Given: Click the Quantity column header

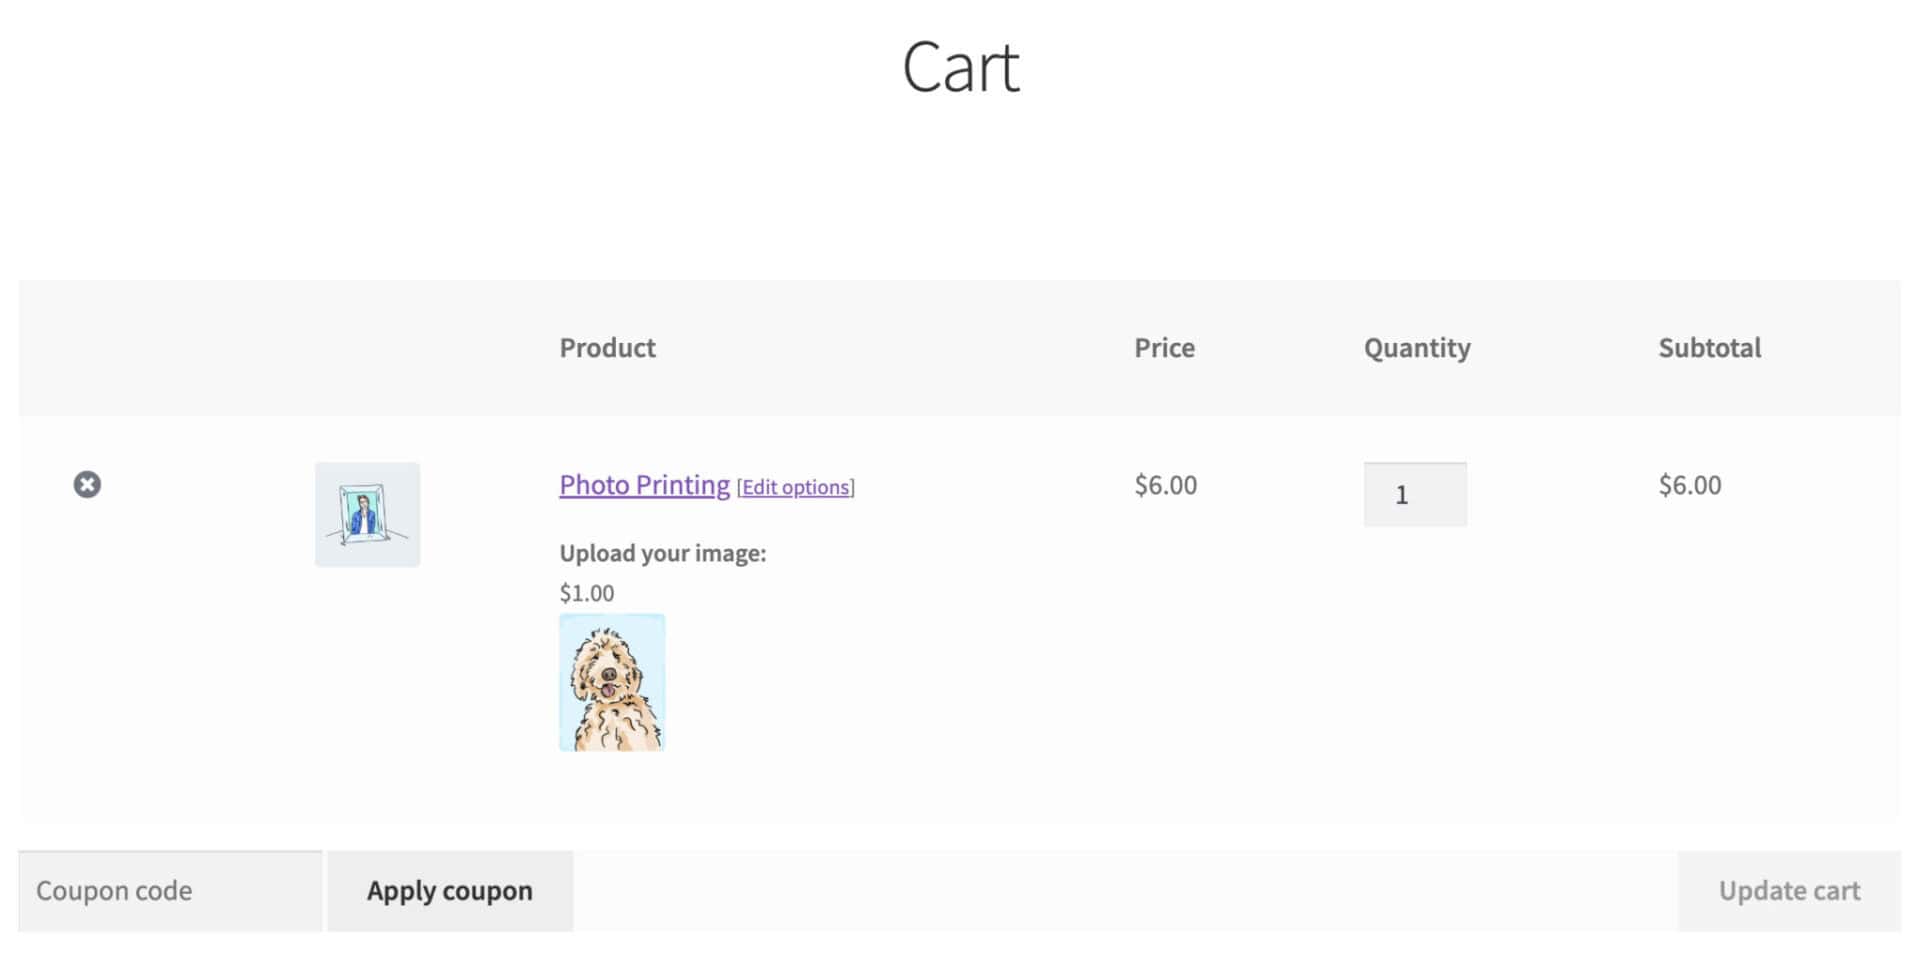Looking at the screenshot, I should 1417,347.
